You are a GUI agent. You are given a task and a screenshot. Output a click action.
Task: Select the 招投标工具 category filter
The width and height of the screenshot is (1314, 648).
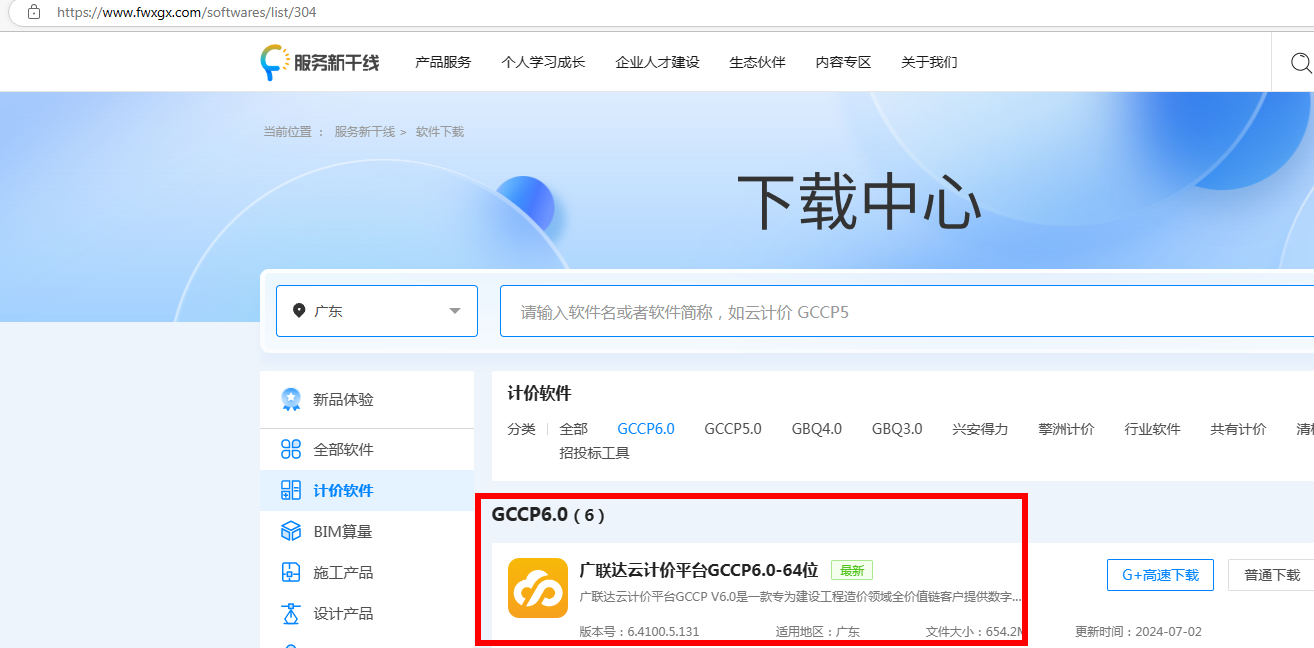(594, 453)
